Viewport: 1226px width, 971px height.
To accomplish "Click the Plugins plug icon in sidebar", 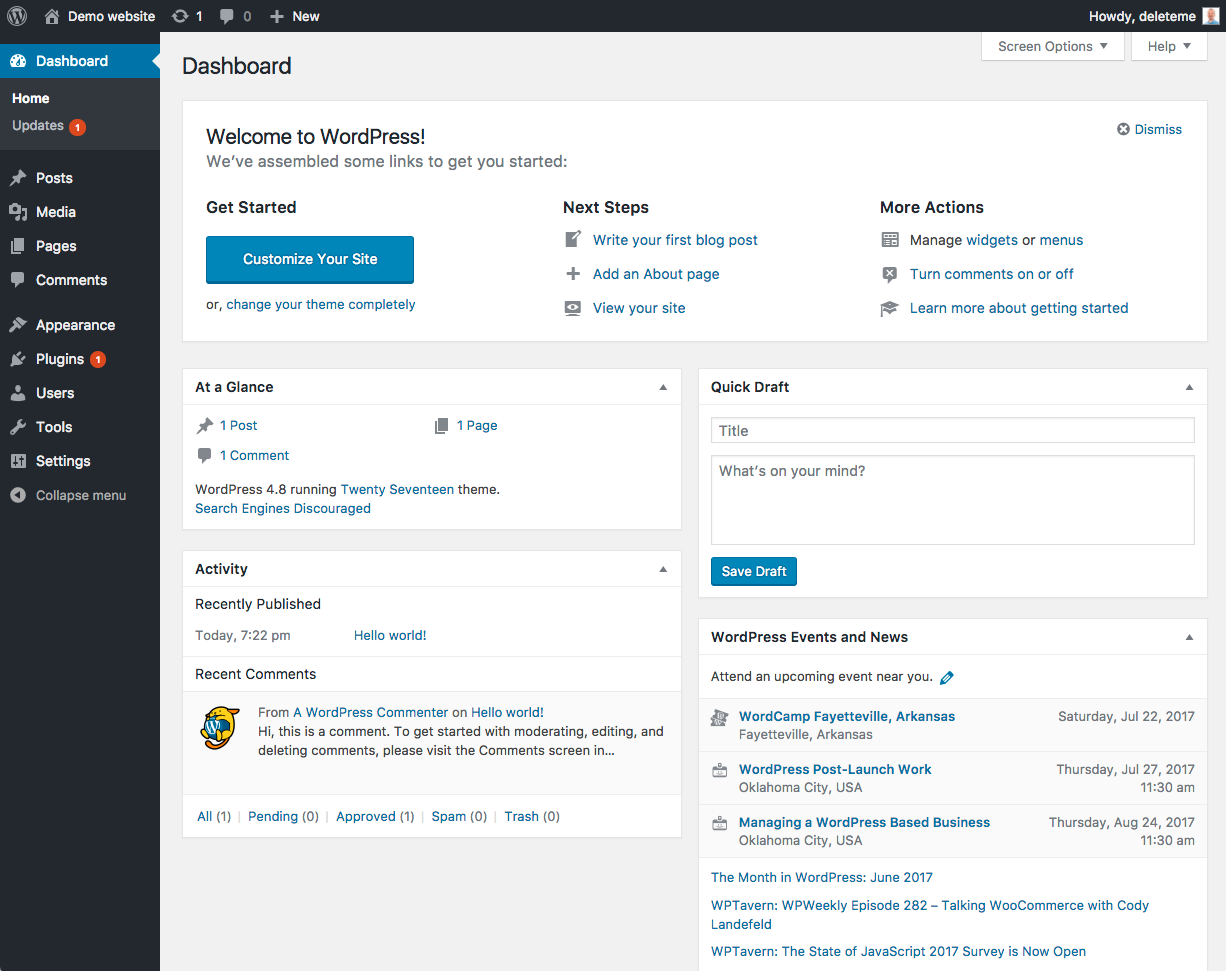I will tap(18, 359).
